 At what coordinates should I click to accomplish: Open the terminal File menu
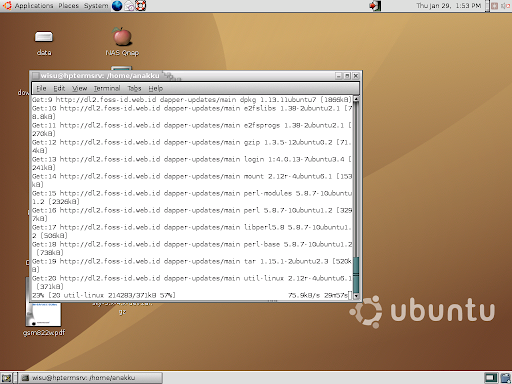[41, 88]
